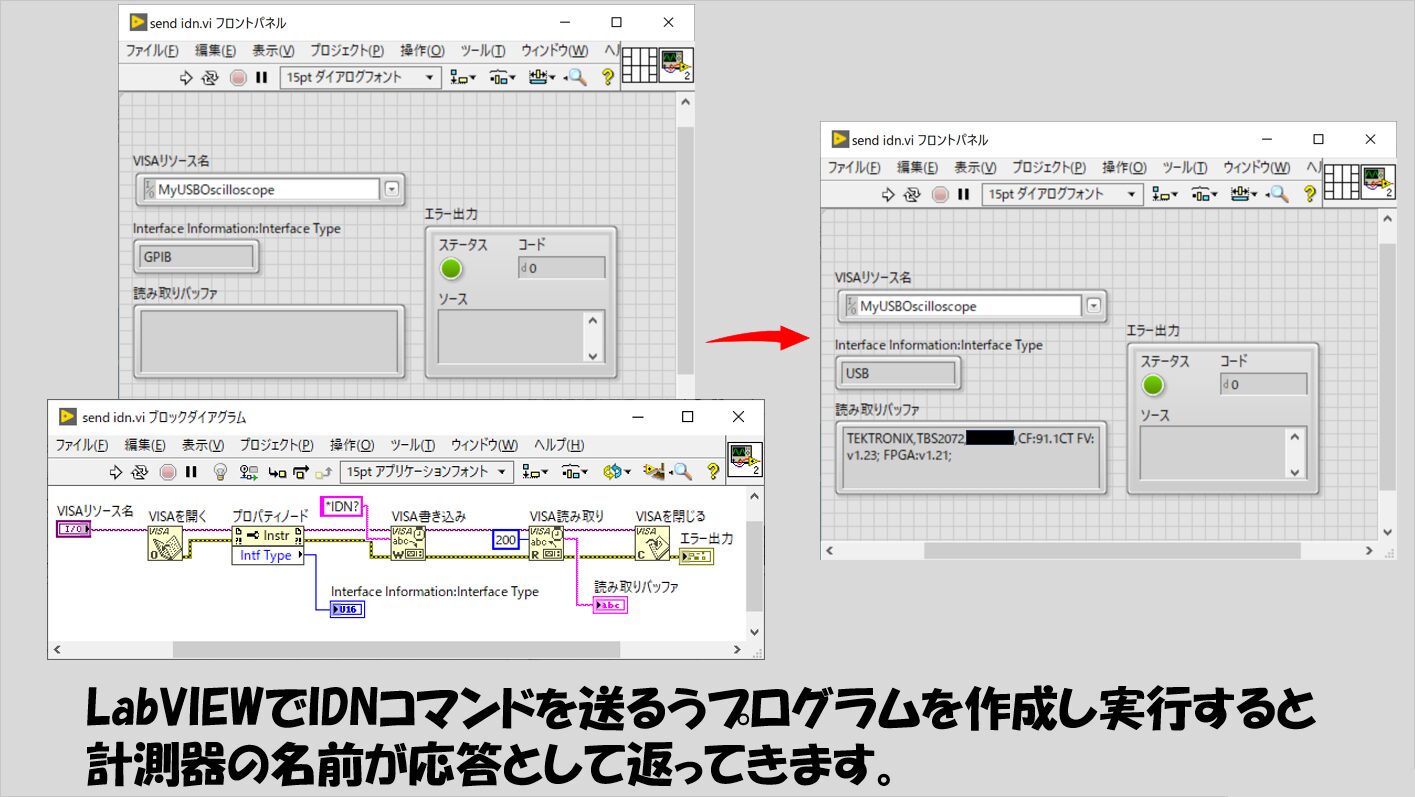Open the 15pt dialog font dropdown in GPIB panel
Screen dimensions: 1415x797
(x=361, y=77)
